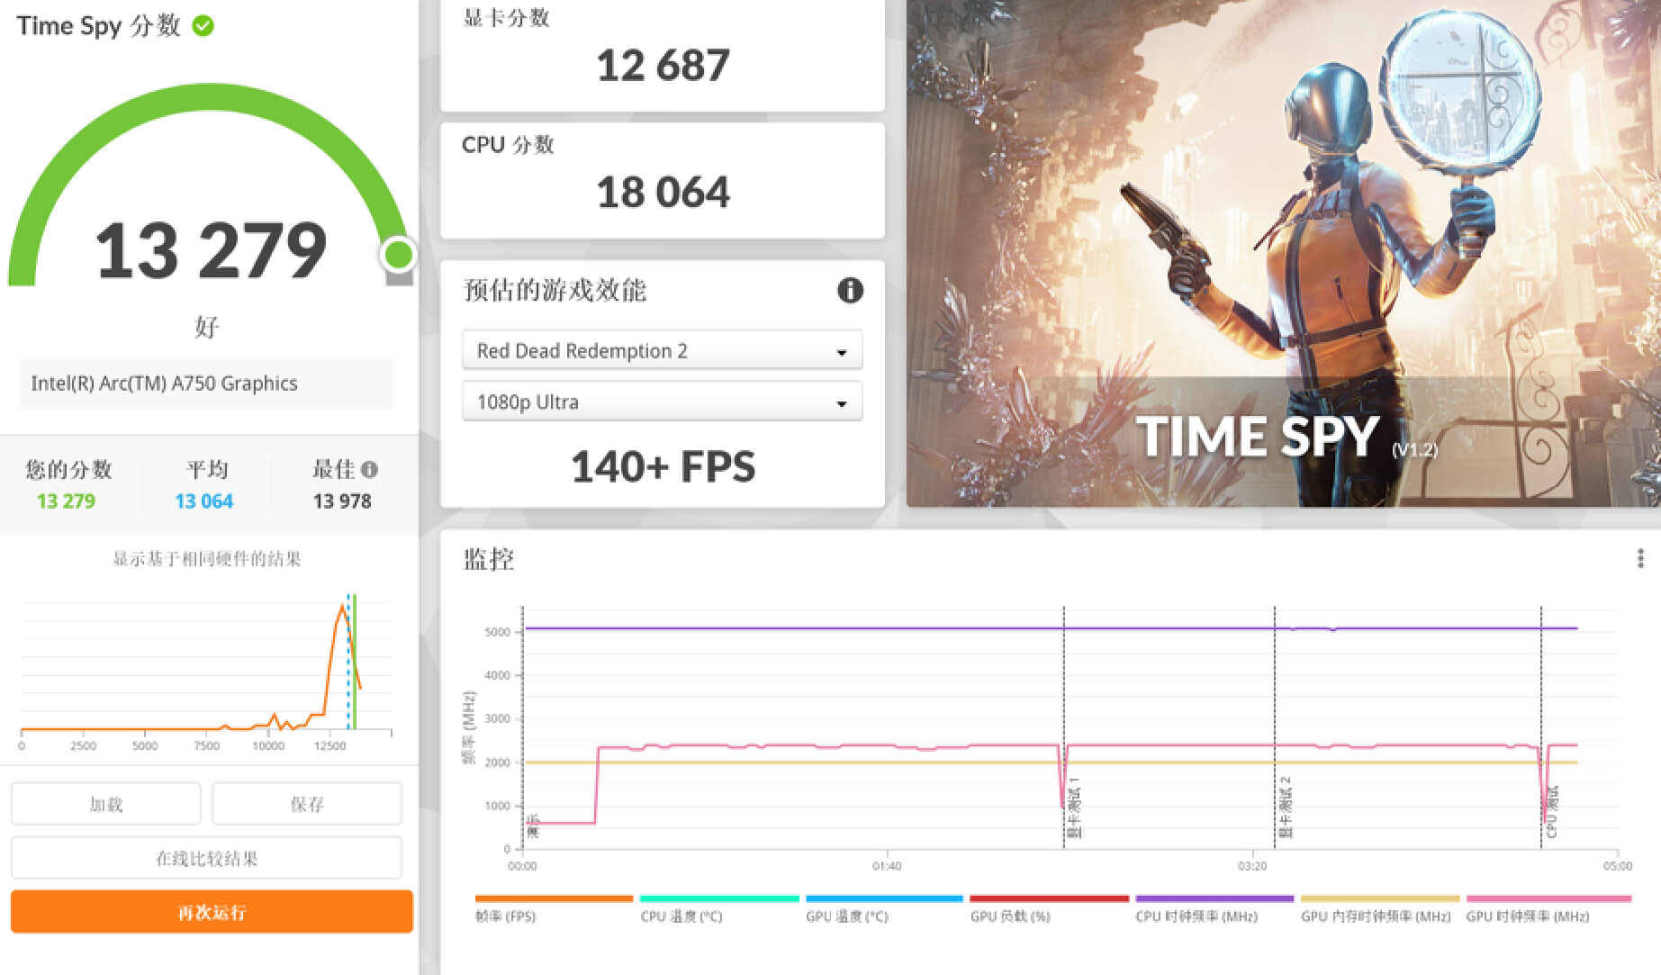Click the 显卡测试 2 marker line in the chart
Screen dimensions: 1661x975
pos(1275,727)
